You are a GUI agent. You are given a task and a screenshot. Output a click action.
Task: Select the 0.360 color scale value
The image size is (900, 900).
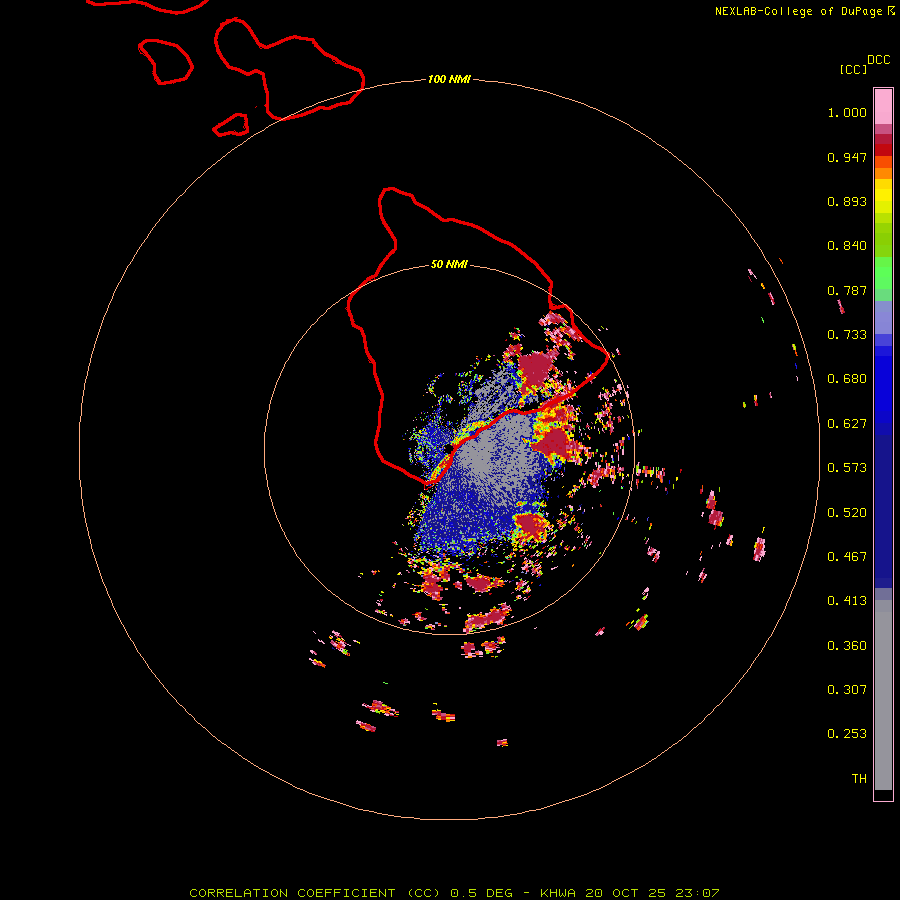[x=847, y=646]
